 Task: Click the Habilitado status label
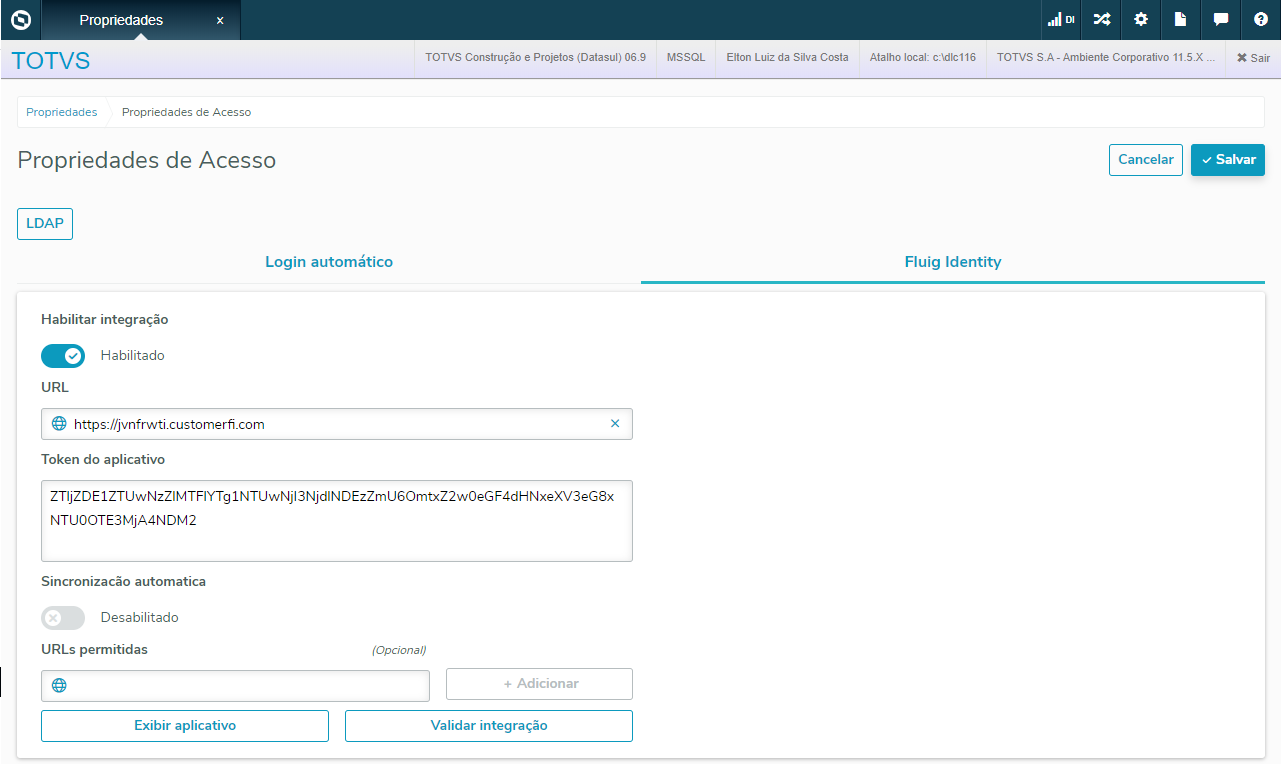click(x=133, y=356)
